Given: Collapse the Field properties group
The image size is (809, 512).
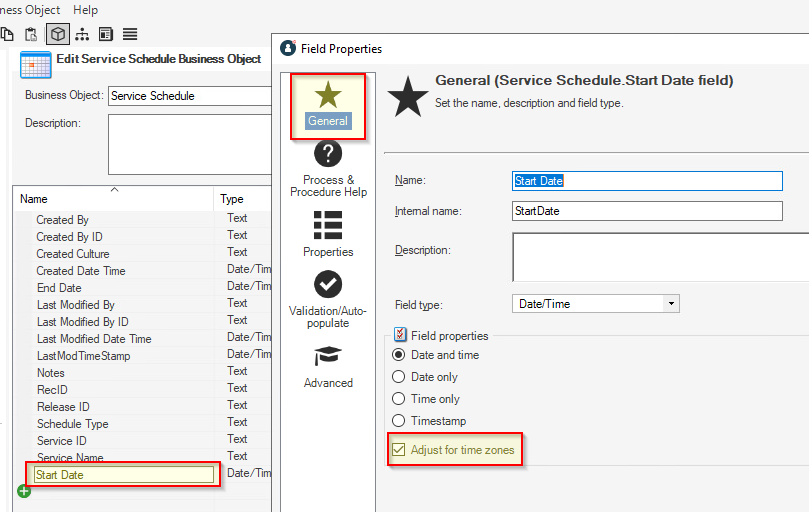Looking at the screenshot, I should 401,335.
